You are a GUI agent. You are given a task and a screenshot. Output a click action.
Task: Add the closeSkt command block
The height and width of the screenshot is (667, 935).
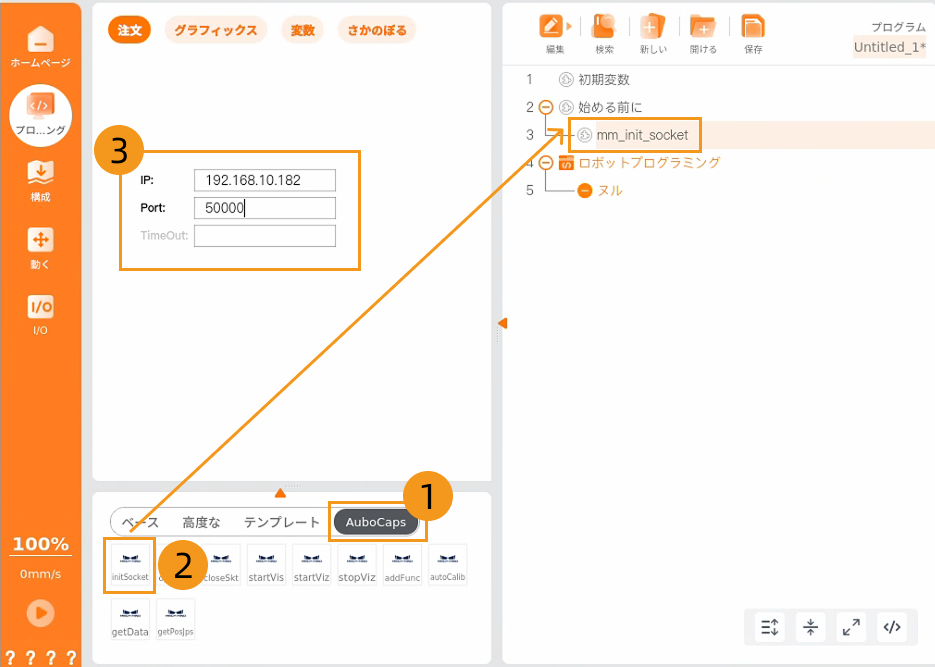point(221,564)
